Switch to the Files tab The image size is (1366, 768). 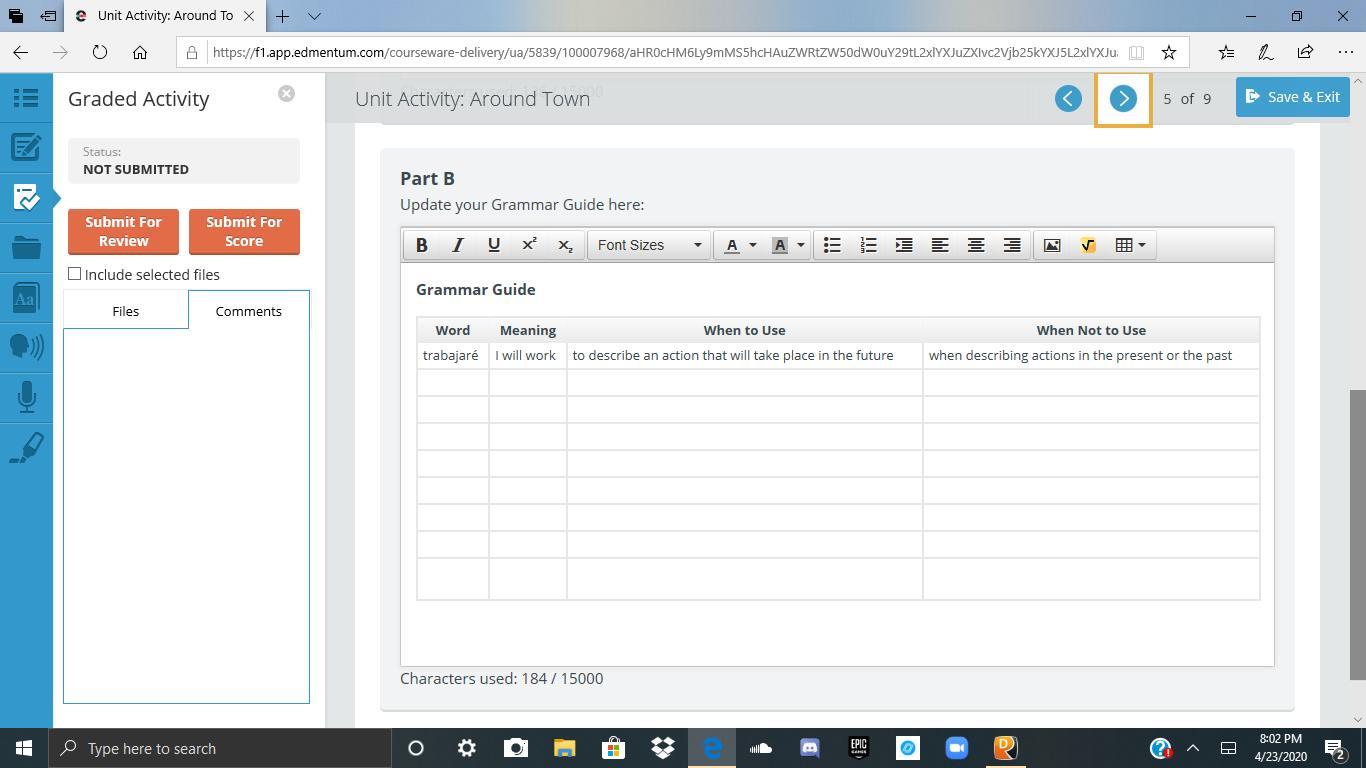tap(125, 311)
